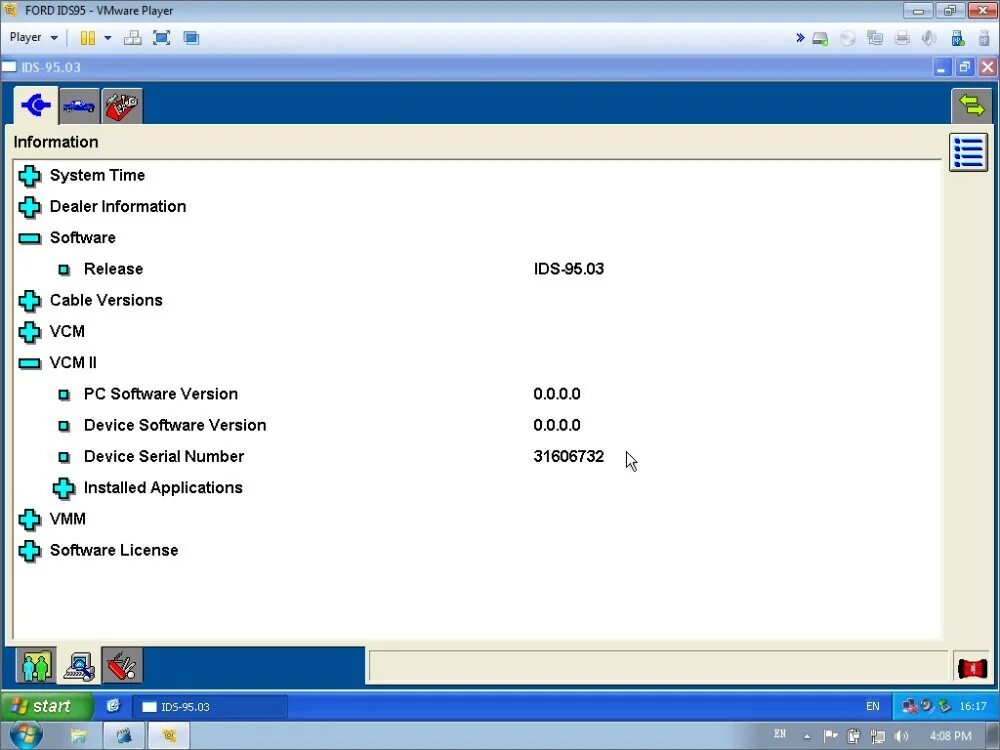
Task: Click the VMware sound card icon
Action: (929, 39)
